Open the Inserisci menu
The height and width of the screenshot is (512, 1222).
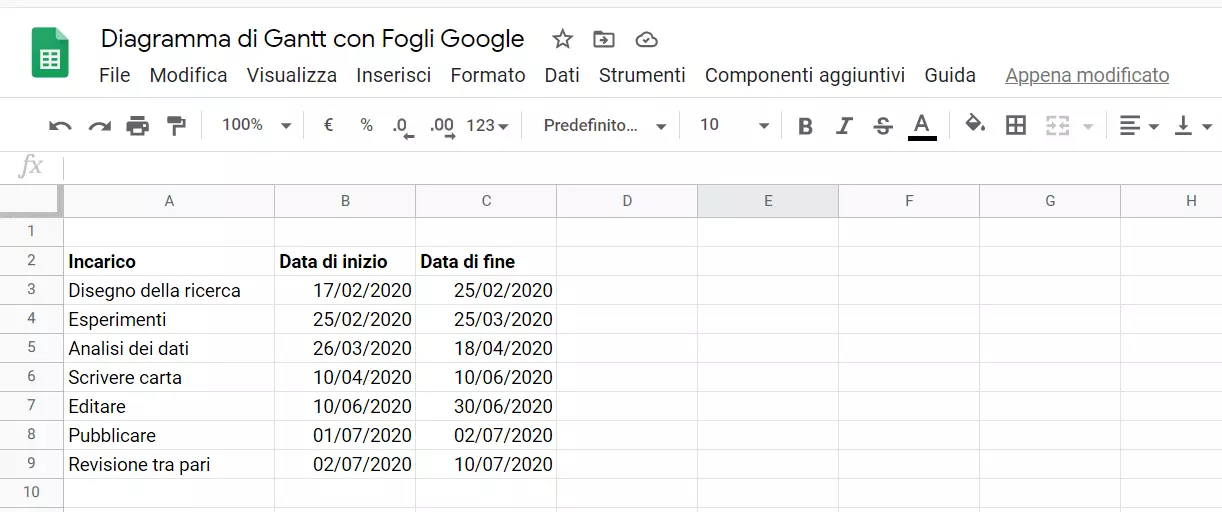click(393, 75)
